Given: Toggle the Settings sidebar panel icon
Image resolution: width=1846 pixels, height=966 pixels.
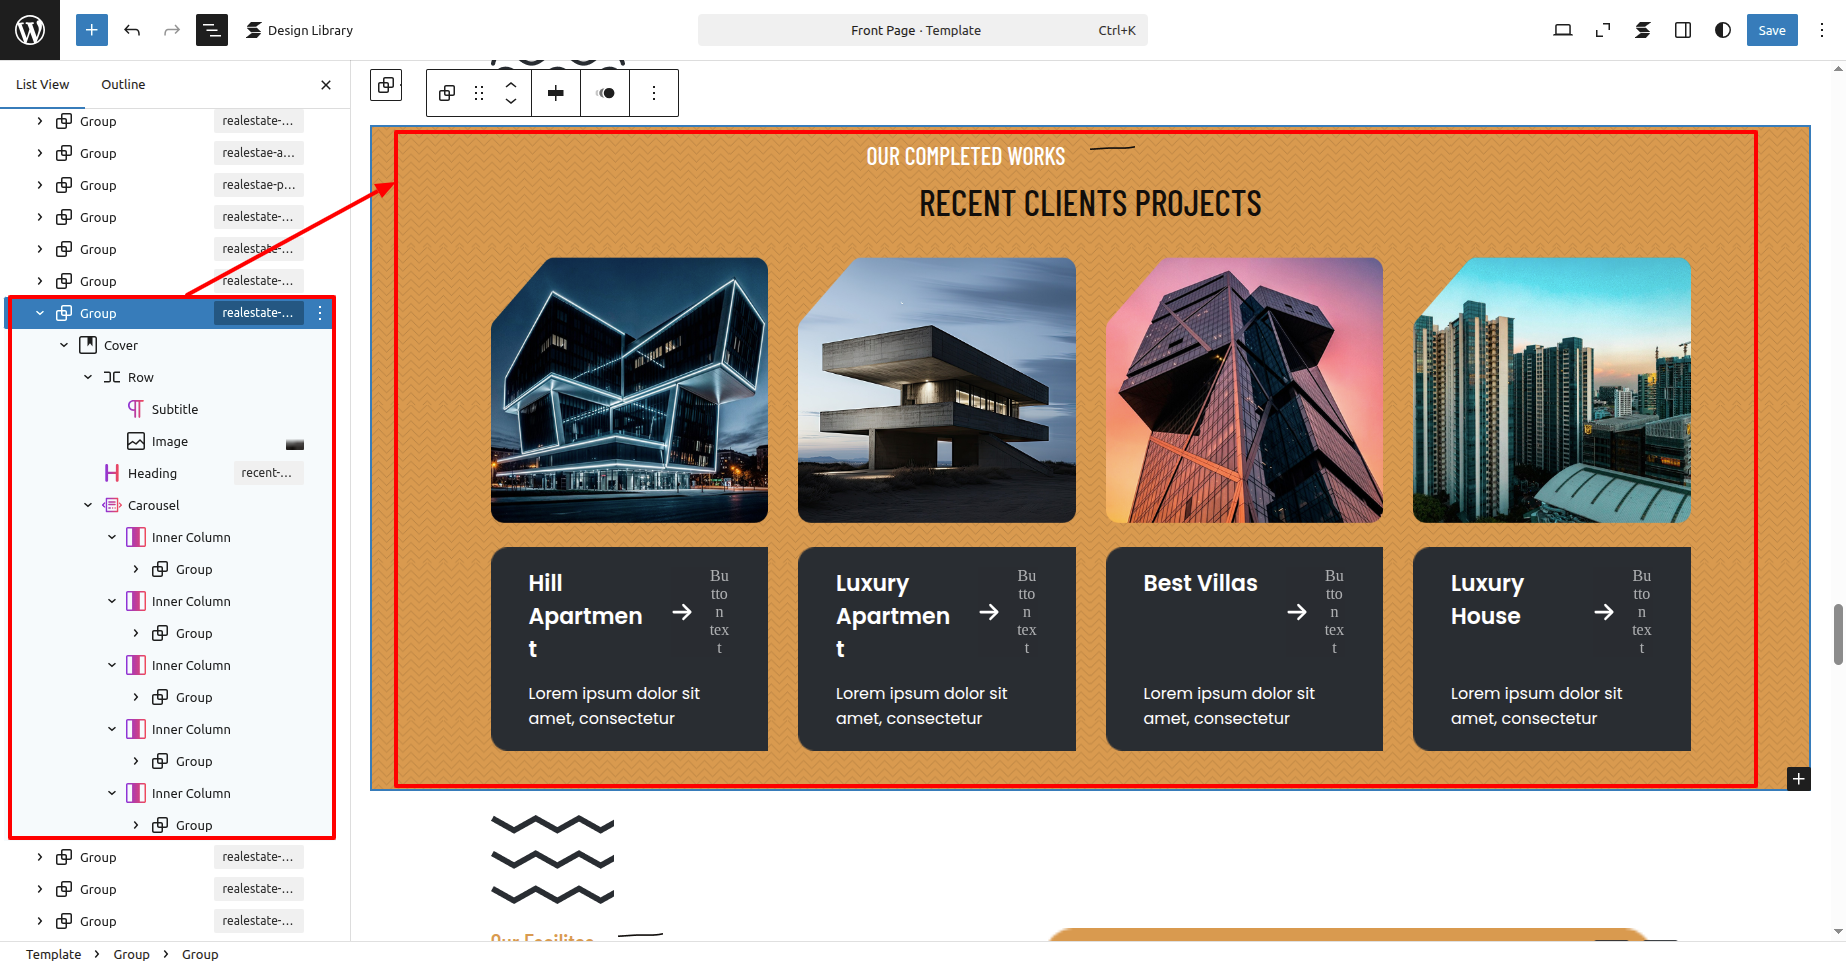Looking at the screenshot, I should [1683, 30].
